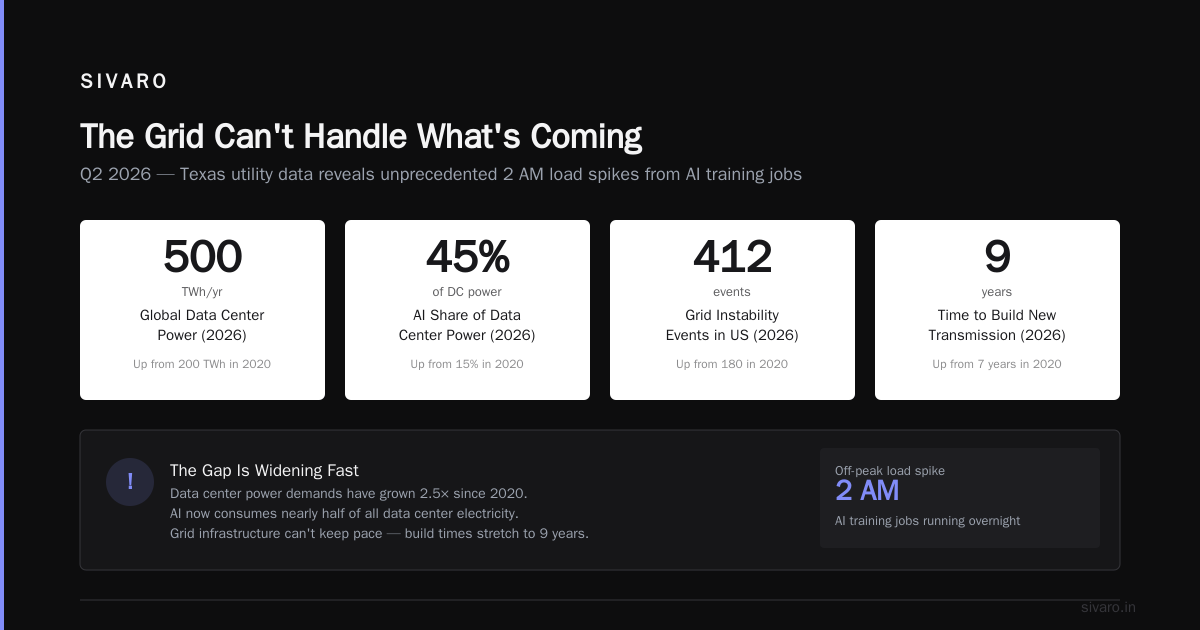Select the 45% AI share card

(467, 310)
